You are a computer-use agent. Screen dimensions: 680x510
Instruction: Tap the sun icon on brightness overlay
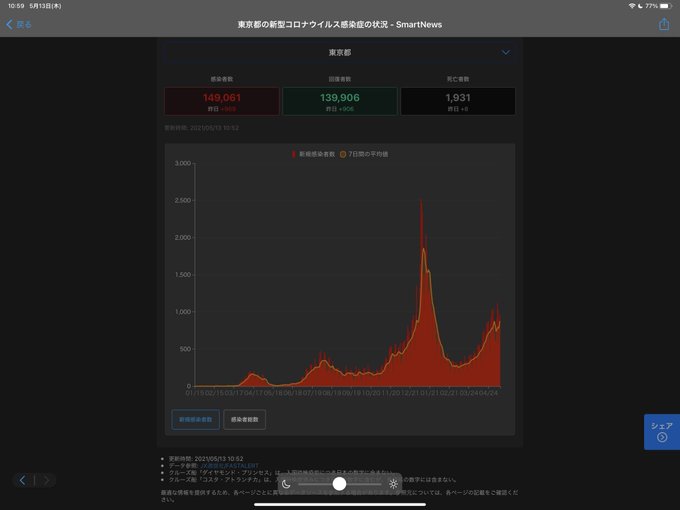click(x=393, y=484)
